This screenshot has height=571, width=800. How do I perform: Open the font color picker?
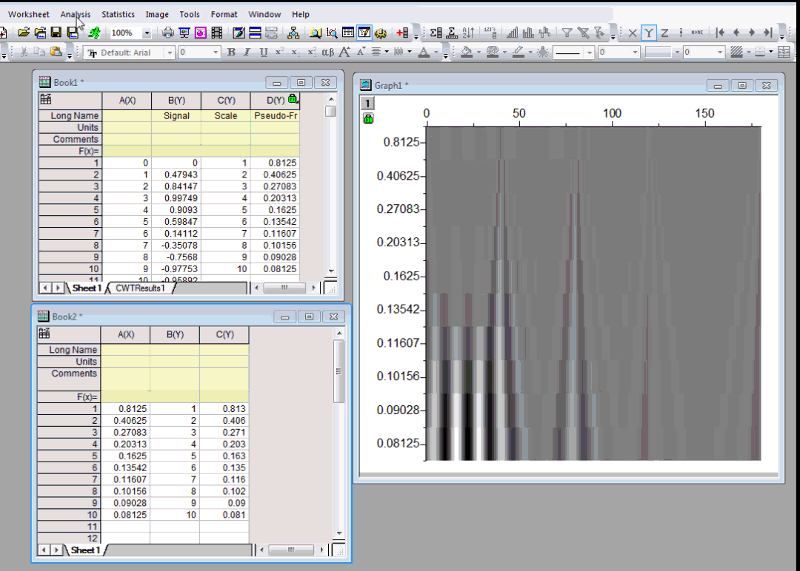pyautogui.click(x=426, y=52)
